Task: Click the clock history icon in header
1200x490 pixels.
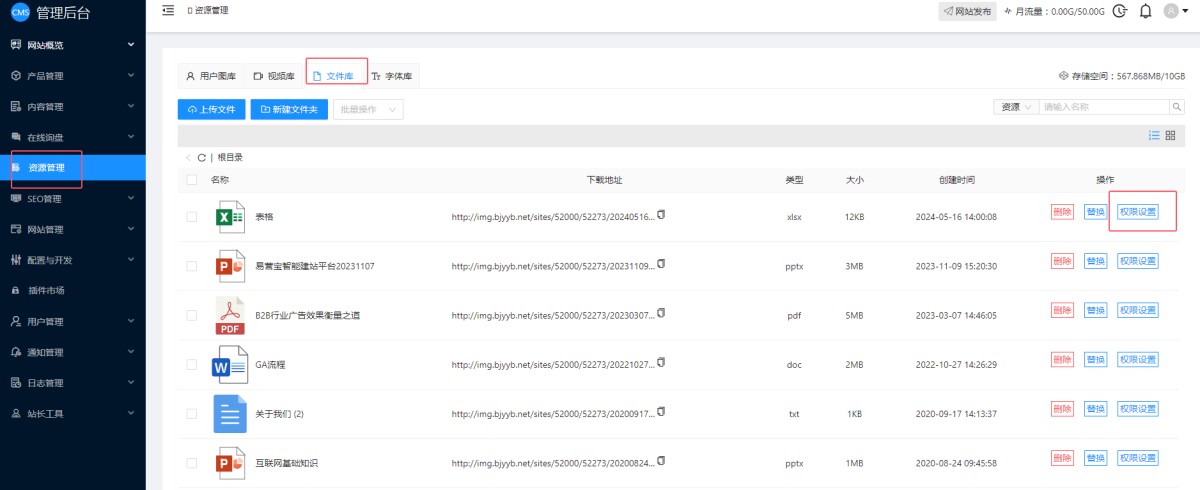Action: (1120, 11)
